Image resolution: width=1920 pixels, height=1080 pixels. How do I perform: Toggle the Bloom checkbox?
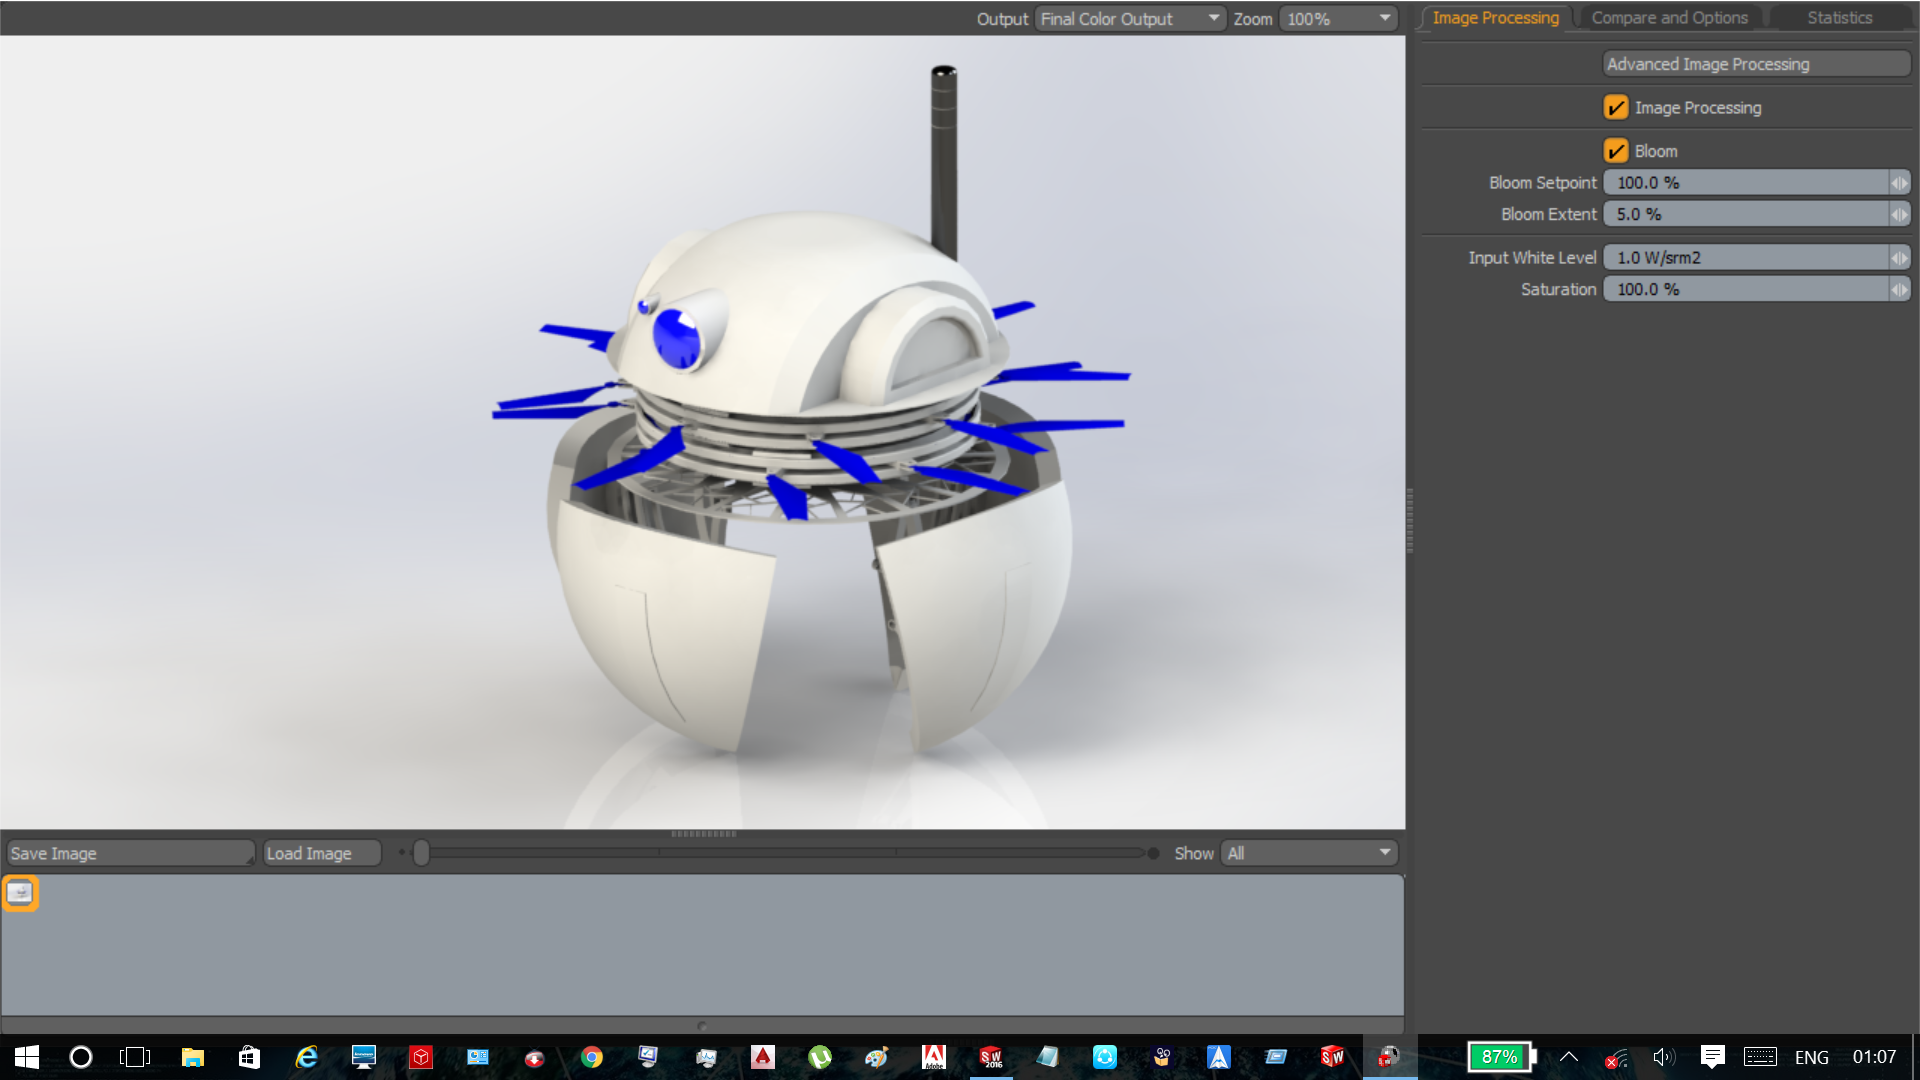[1616, 150]
